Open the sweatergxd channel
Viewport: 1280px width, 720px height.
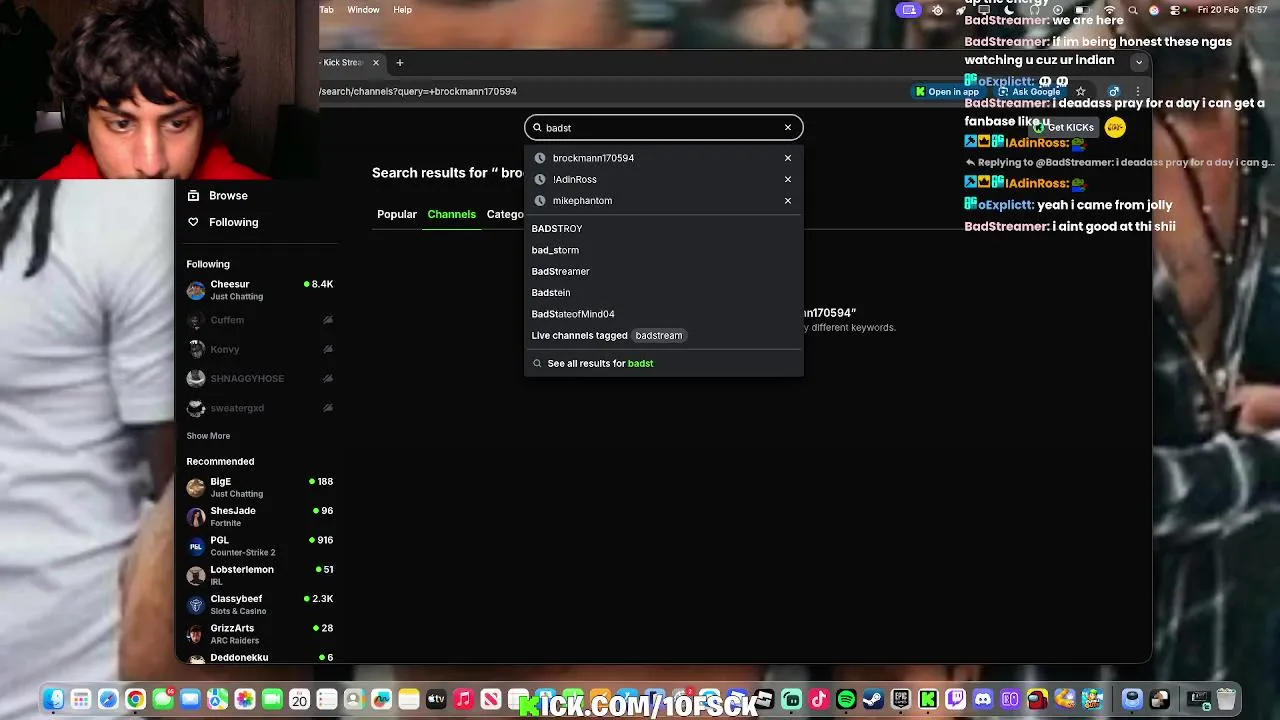point(260,408)
